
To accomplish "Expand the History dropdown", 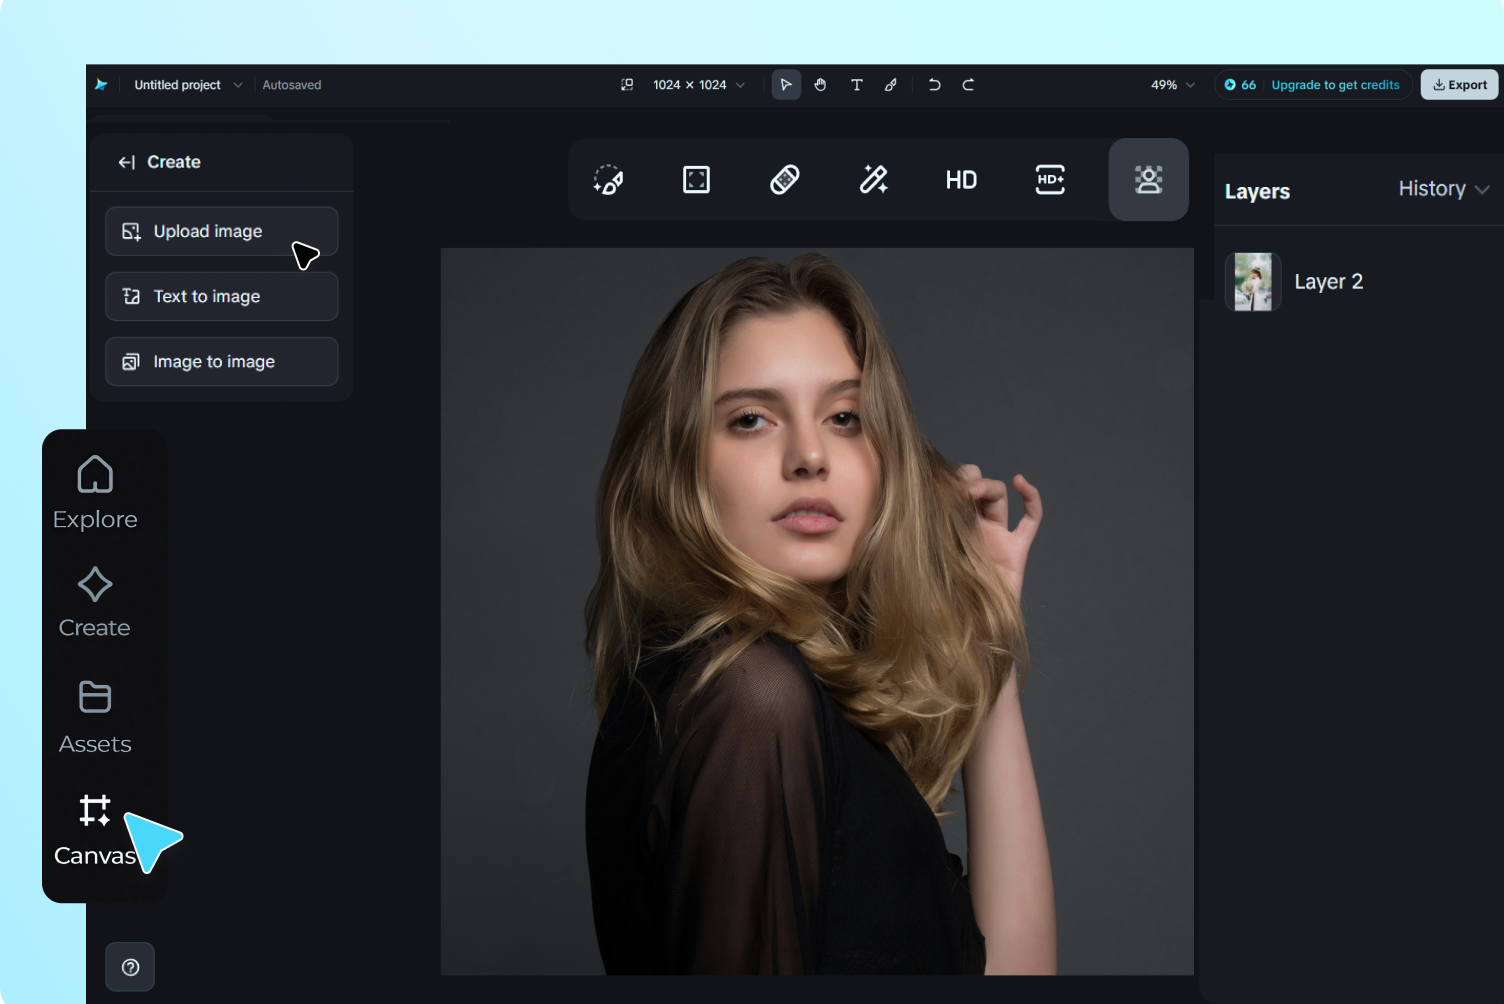I will (1443, 189).
